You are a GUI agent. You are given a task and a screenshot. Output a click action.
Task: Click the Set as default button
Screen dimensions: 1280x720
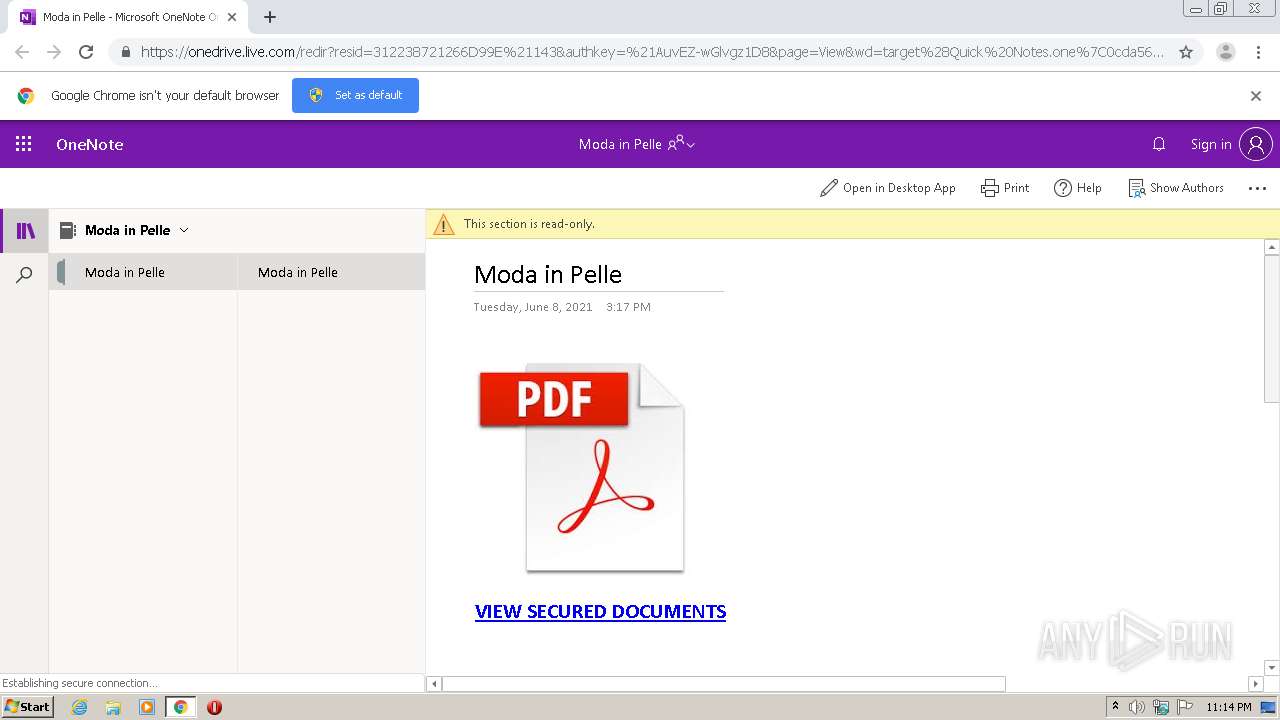click(x=355, y=95)
